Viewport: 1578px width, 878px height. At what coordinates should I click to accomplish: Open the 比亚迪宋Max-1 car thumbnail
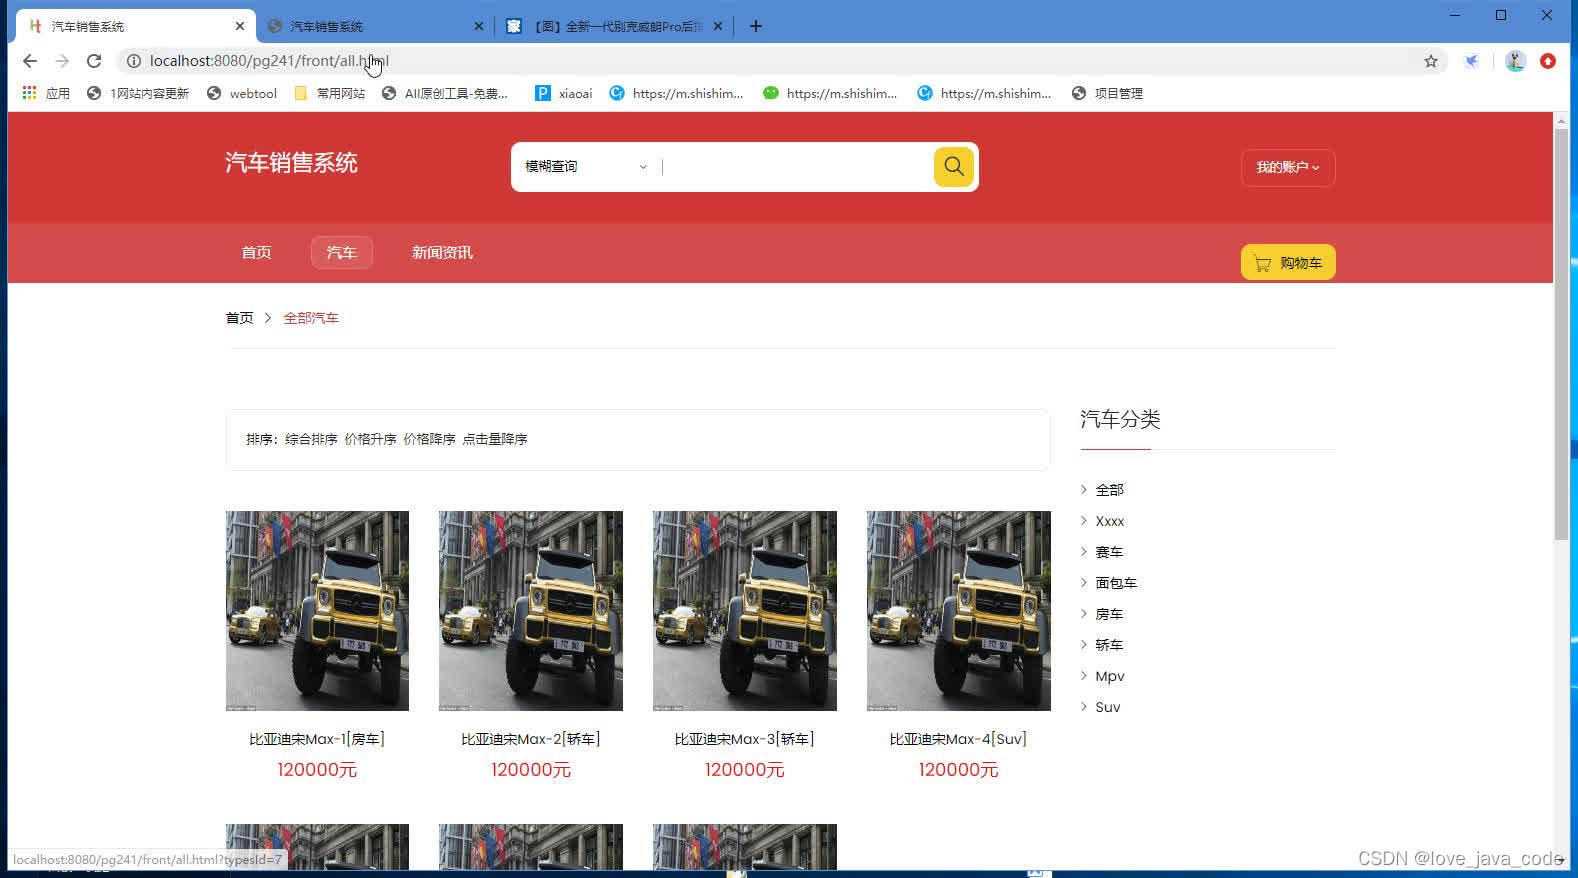click(x=317, y=611)
